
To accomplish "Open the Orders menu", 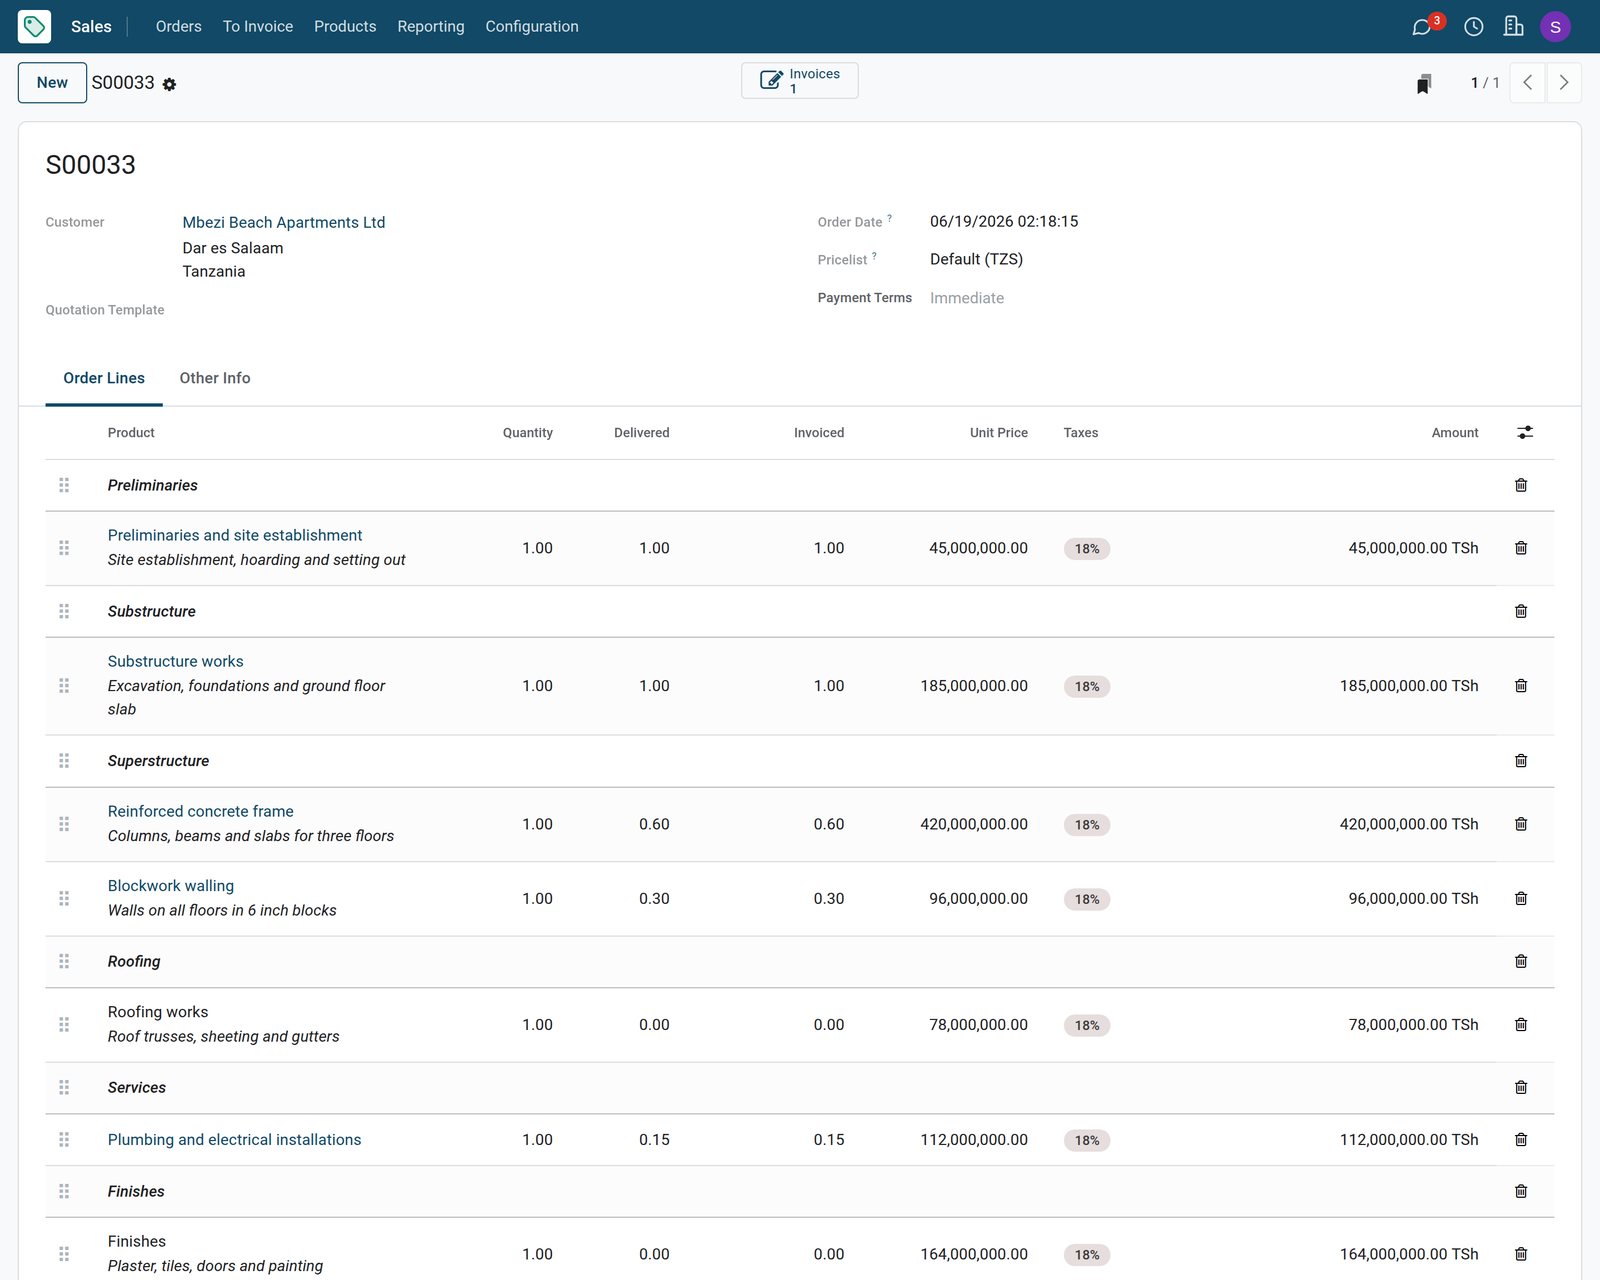I will point(178,26).
